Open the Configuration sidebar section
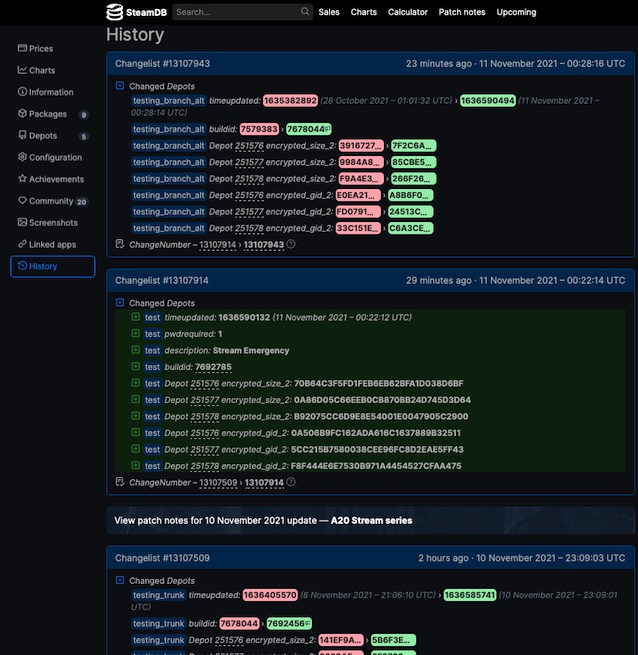Screen dimensions: 638x655 (x=55, y=157)
